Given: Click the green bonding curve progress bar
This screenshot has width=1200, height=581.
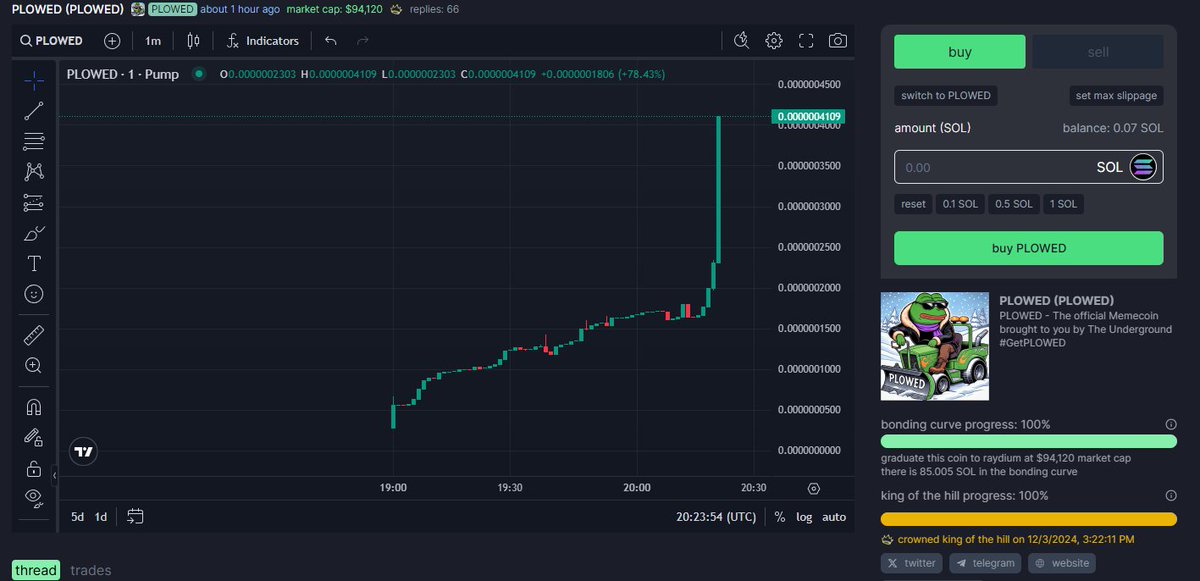Looking at the screenshot, I should click(x=1028, y=441).
